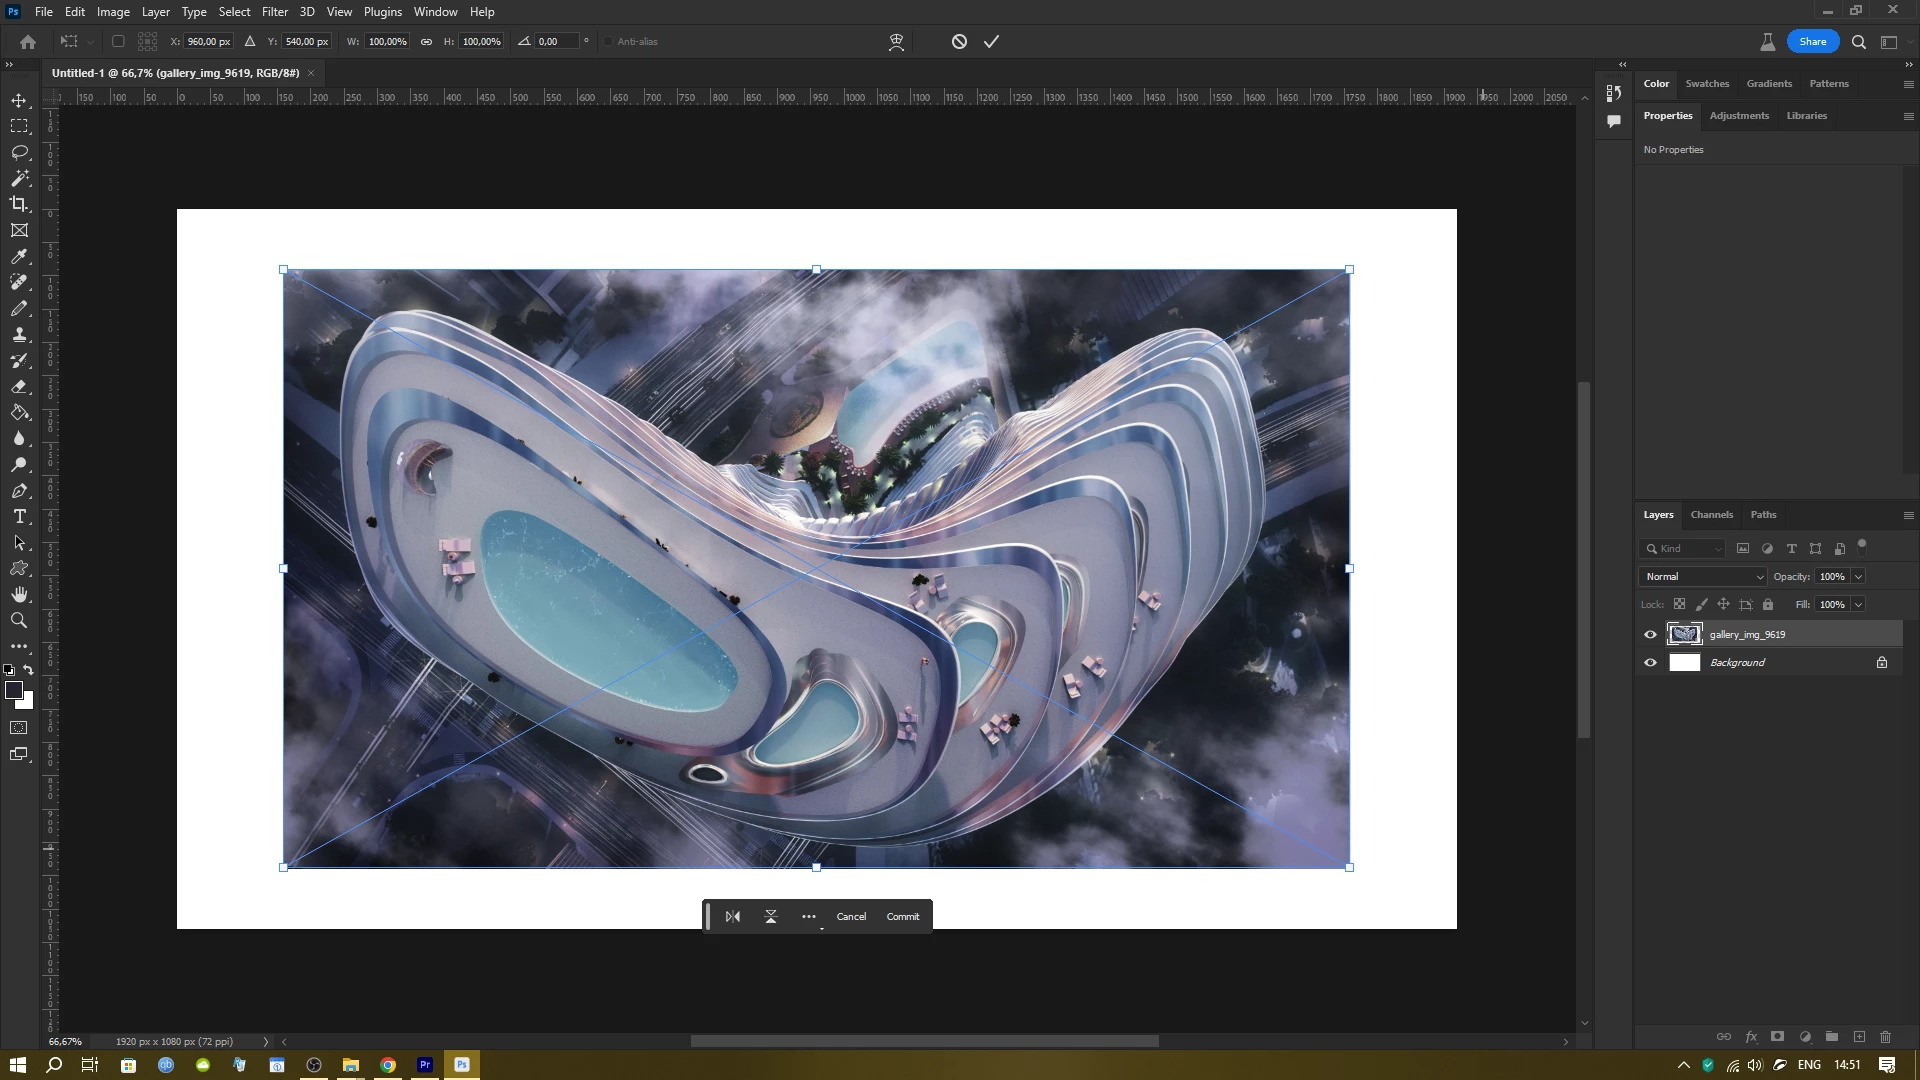Switch to the Channels tab
The width and height of the screenshot is (1920, 1080).
(1711, 515)
